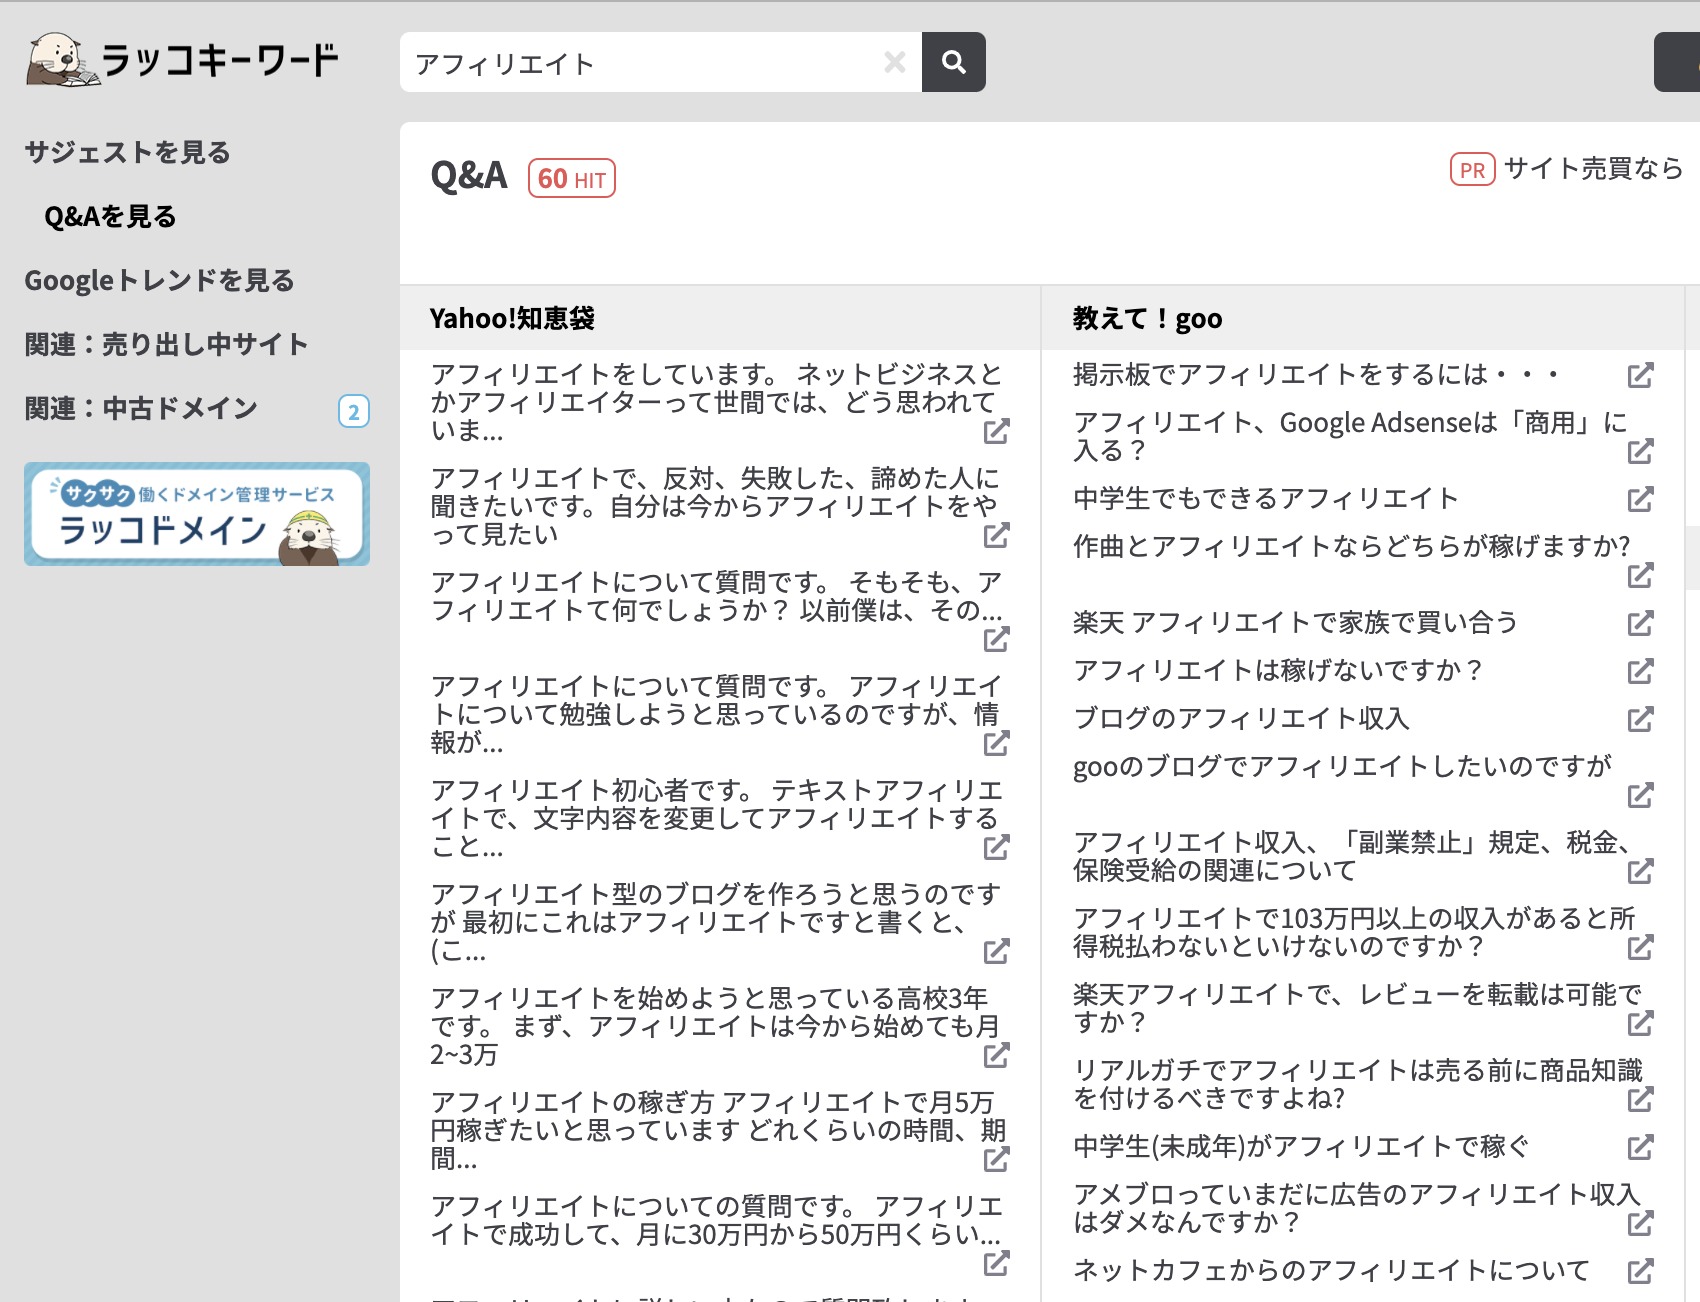Open 関連：中古ドメイン sidebar item
The height and width of the screenshot is (1302, 1700).
141,408
